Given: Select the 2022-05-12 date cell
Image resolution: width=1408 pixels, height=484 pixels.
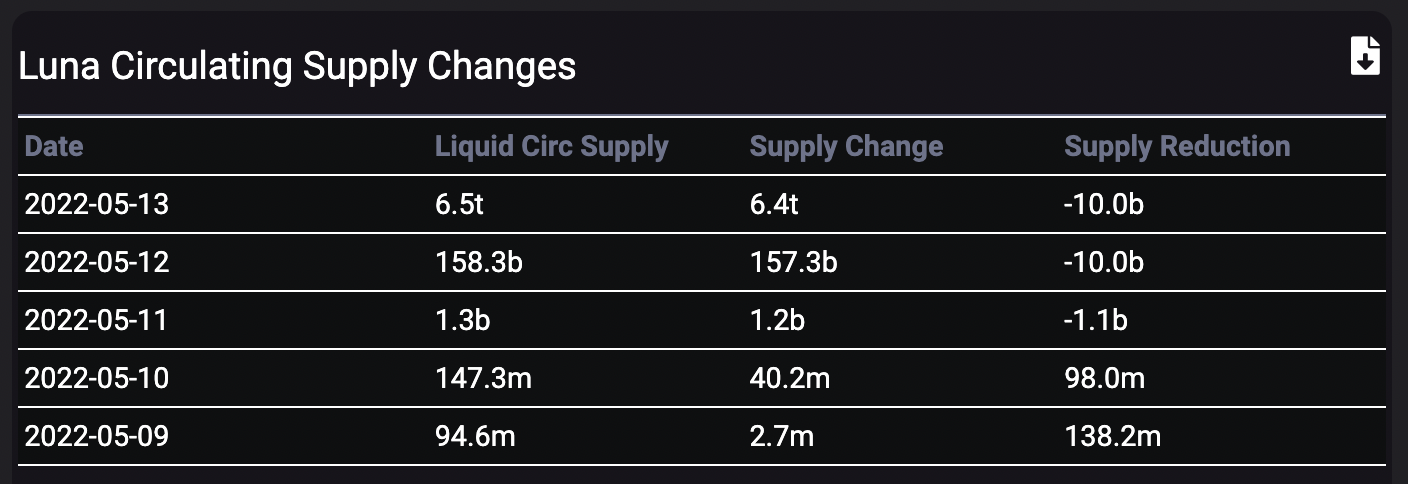Looking at the screenshot, I should (x=97, y=262).
